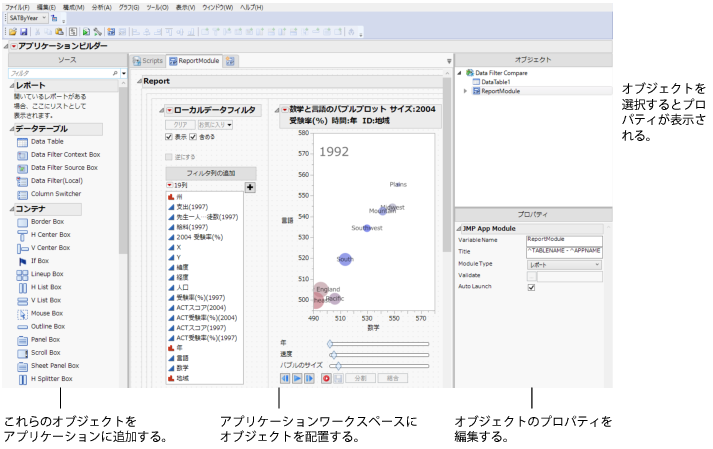This screenshot has width=713, height=449.
Task: Select Data Filter Context Box object
Action: (x=59, y=155)
